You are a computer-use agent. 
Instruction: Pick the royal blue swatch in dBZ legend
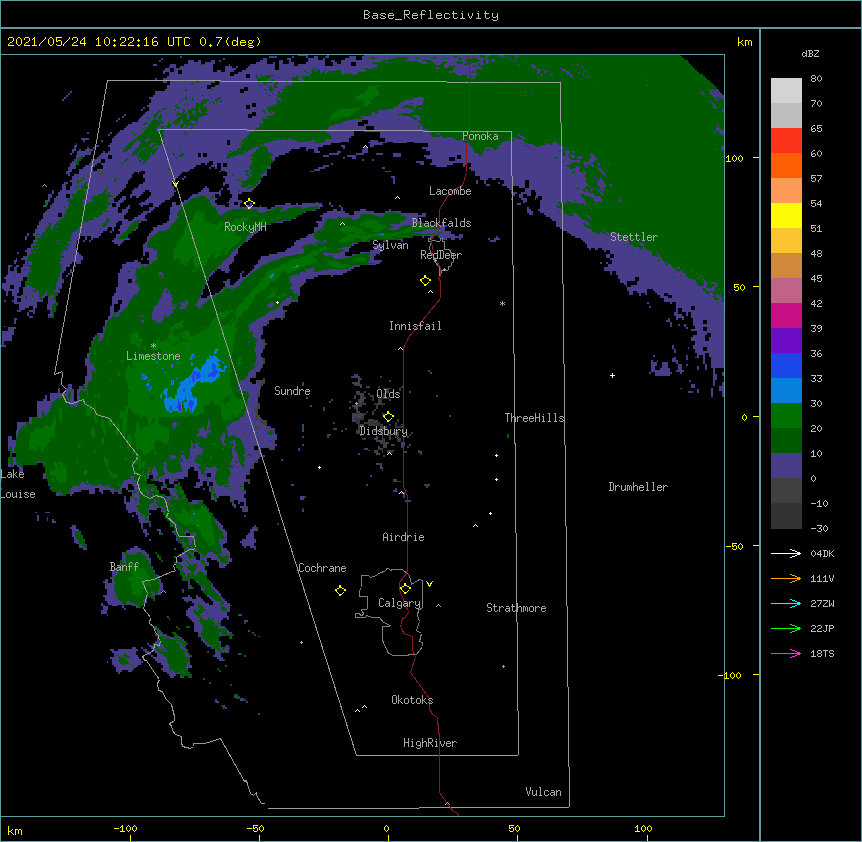coord(786,365)
